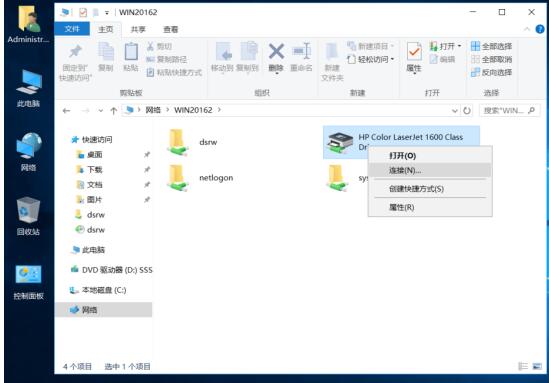Switch to details view icon
Viewport: 549px width, 383px height.
point(523,367)
